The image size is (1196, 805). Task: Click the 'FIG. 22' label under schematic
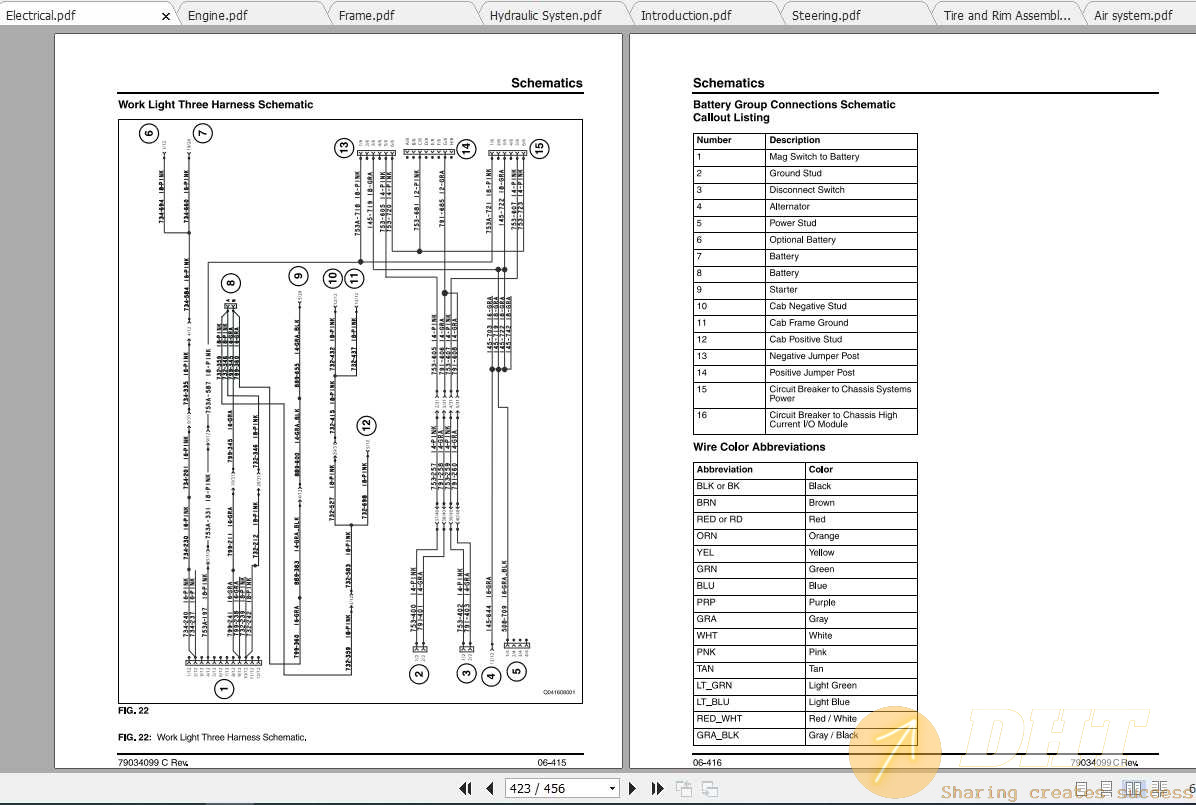click(133, 711)
